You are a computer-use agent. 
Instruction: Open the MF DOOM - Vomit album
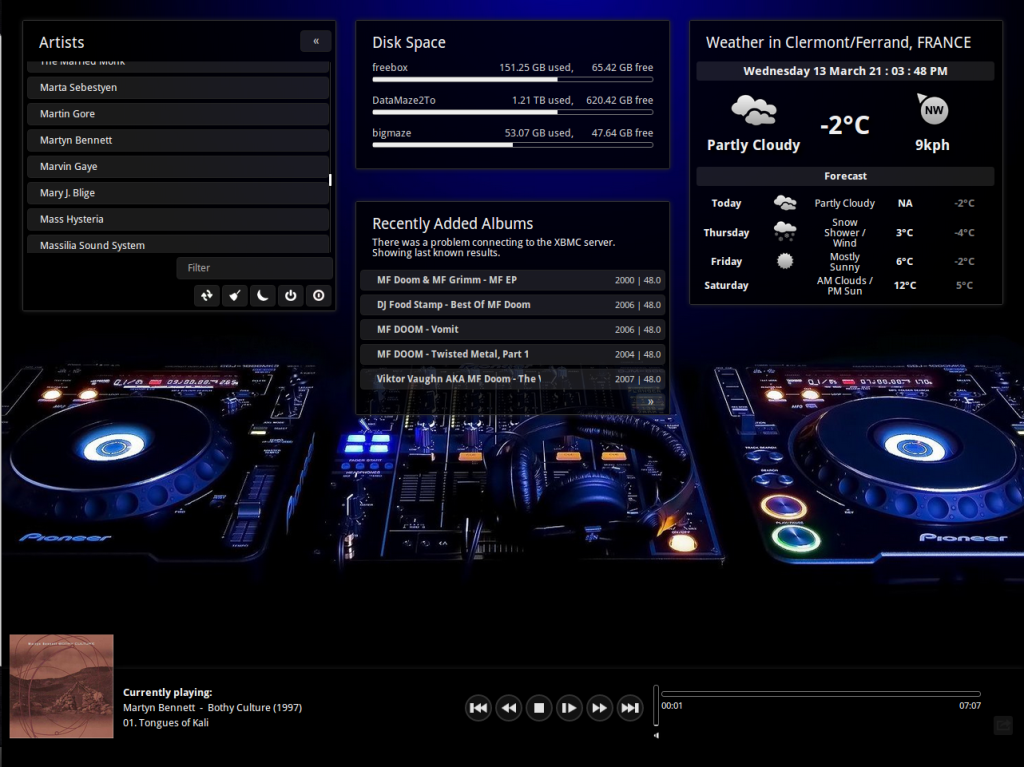[x=512, y=329]
